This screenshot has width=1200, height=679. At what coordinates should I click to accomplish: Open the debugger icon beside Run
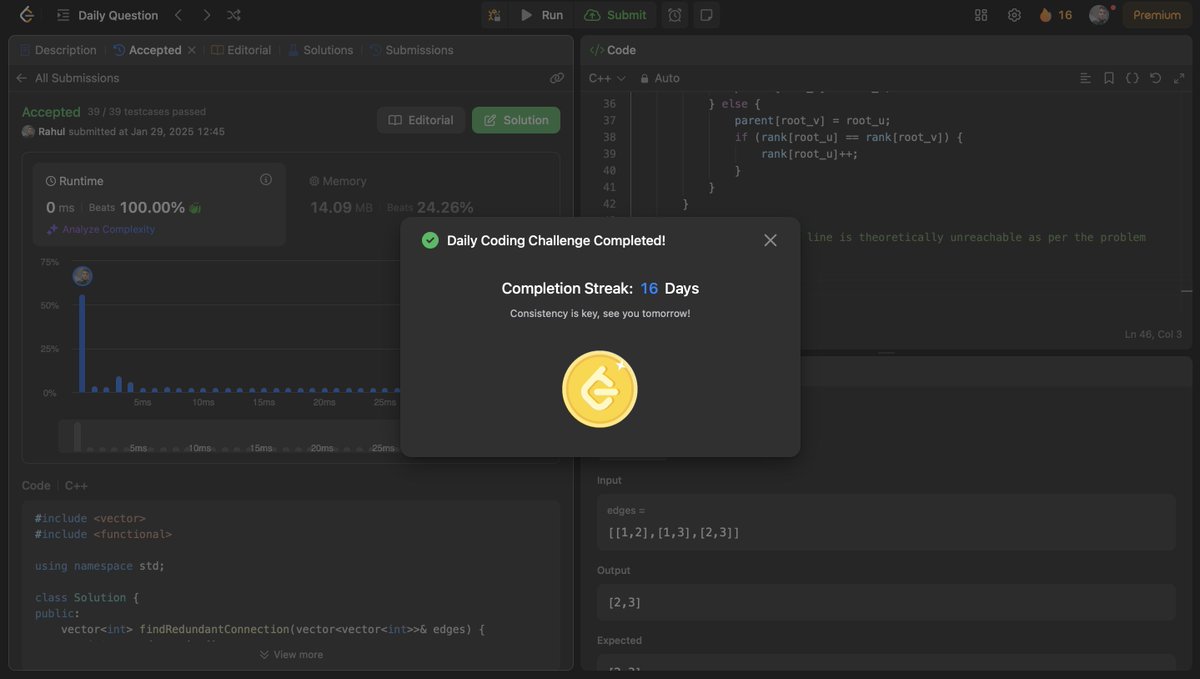pyautogui.click(x=494, y=15)
